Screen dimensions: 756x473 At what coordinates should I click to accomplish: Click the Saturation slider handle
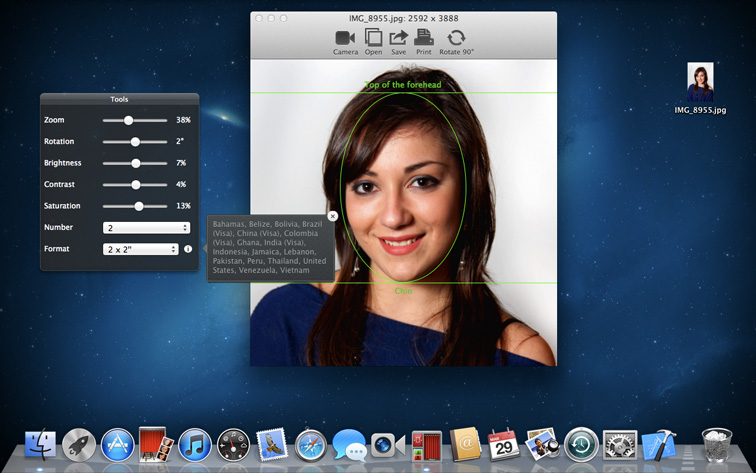[x=139, y=206]
